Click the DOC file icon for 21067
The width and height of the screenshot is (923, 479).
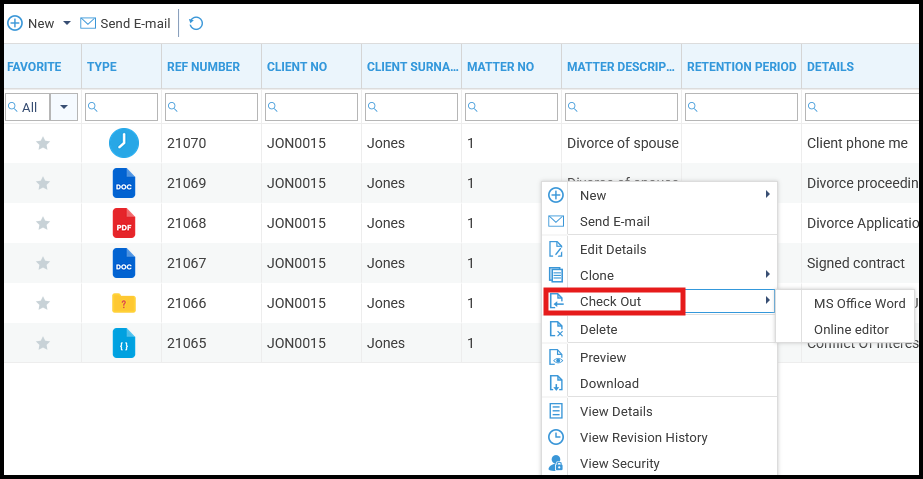click(x=123, y=263)
